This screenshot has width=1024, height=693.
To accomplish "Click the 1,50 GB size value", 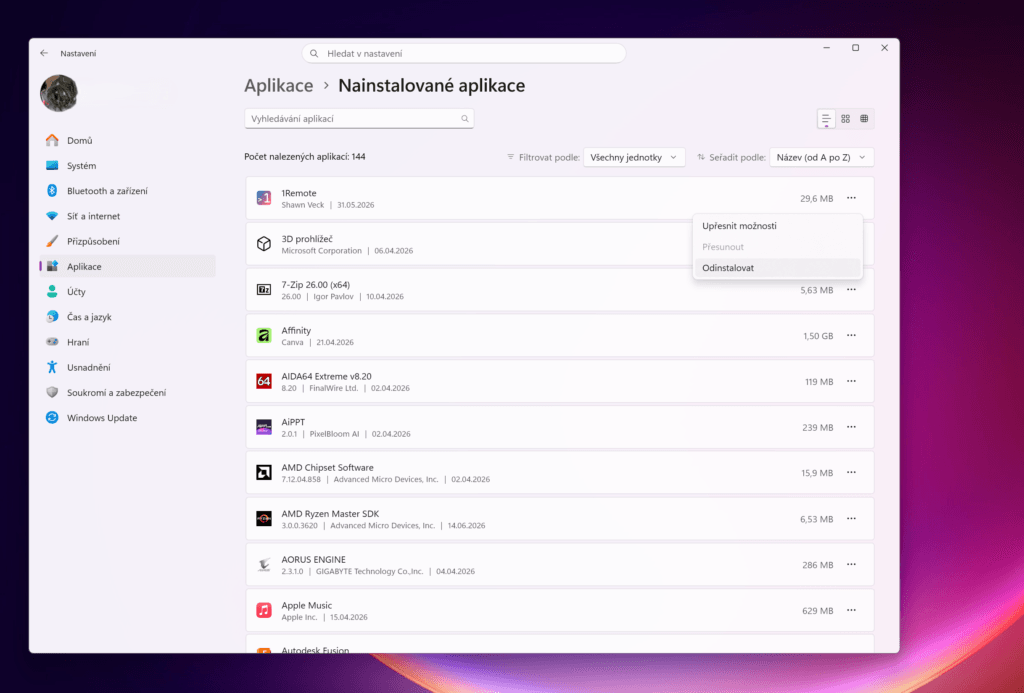I will coord(818,336).
